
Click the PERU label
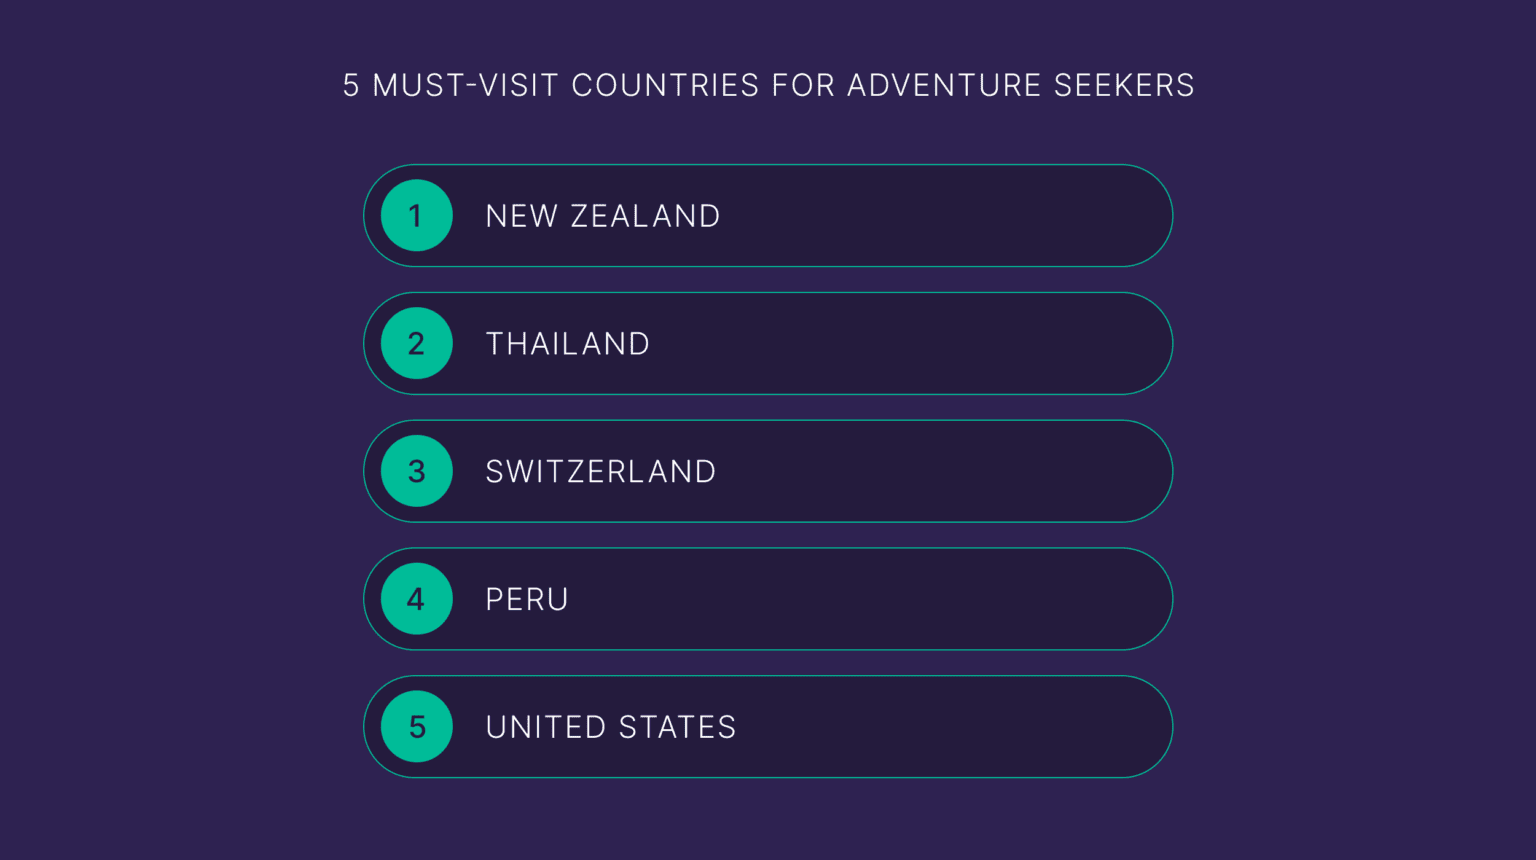pos(527,599)
